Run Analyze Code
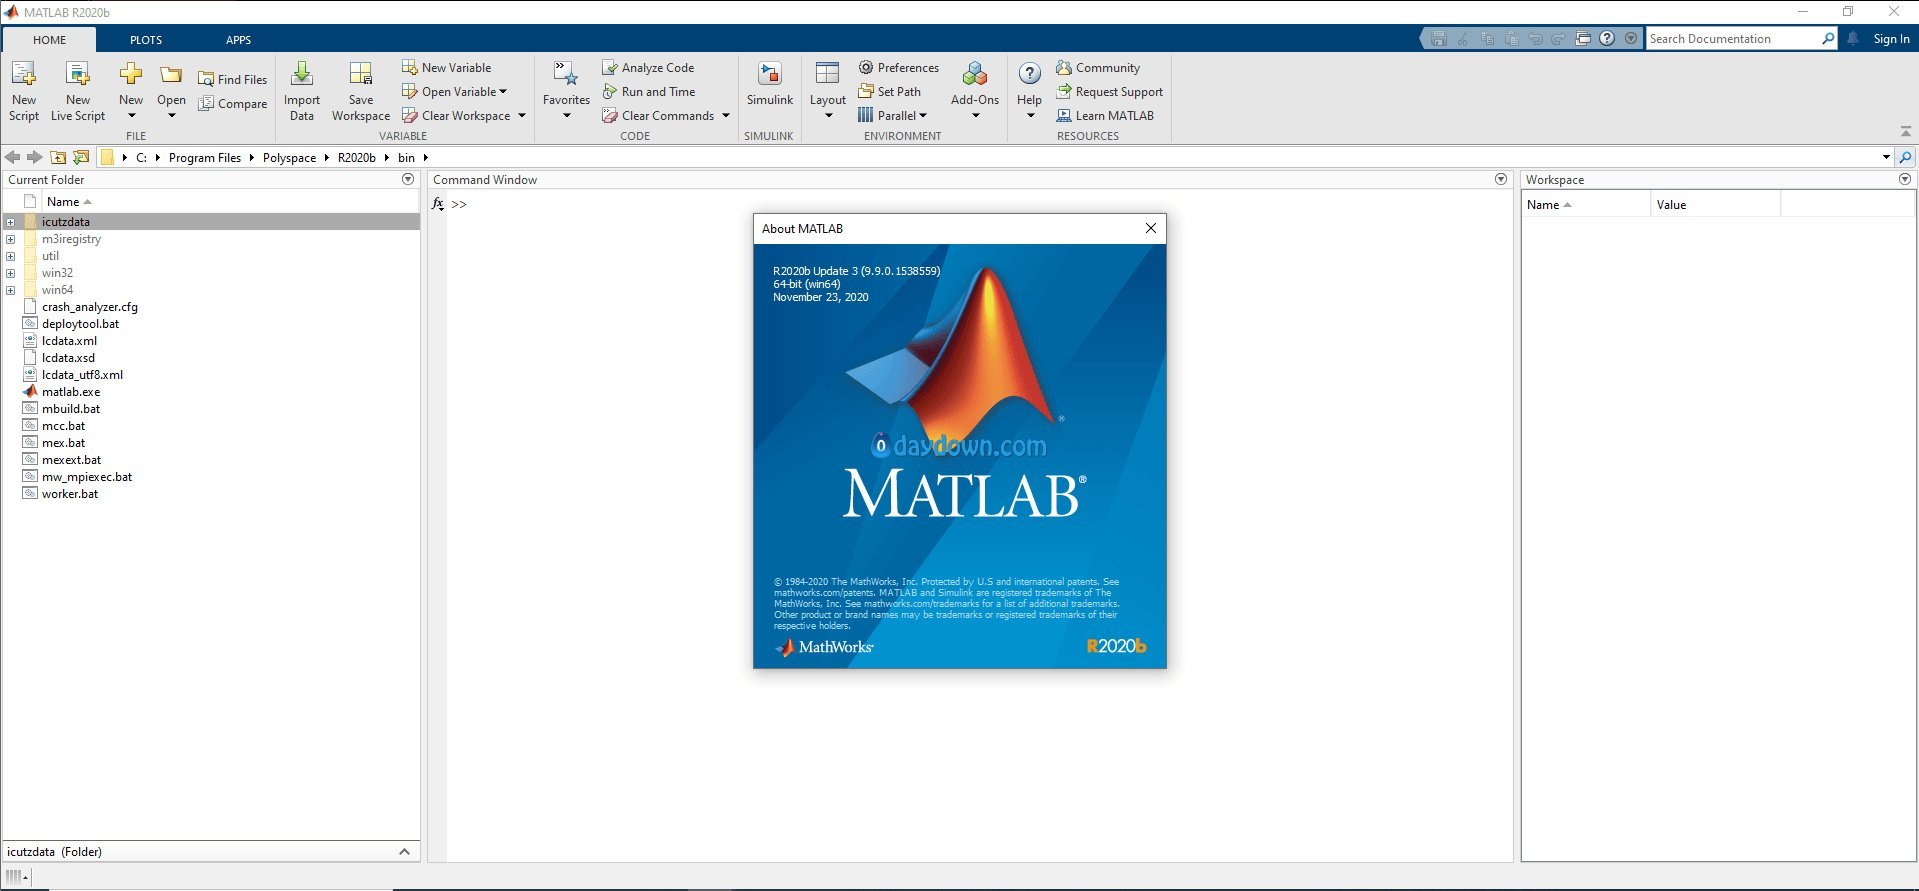The image size is (1919, 891). click(x=648, y=67)
